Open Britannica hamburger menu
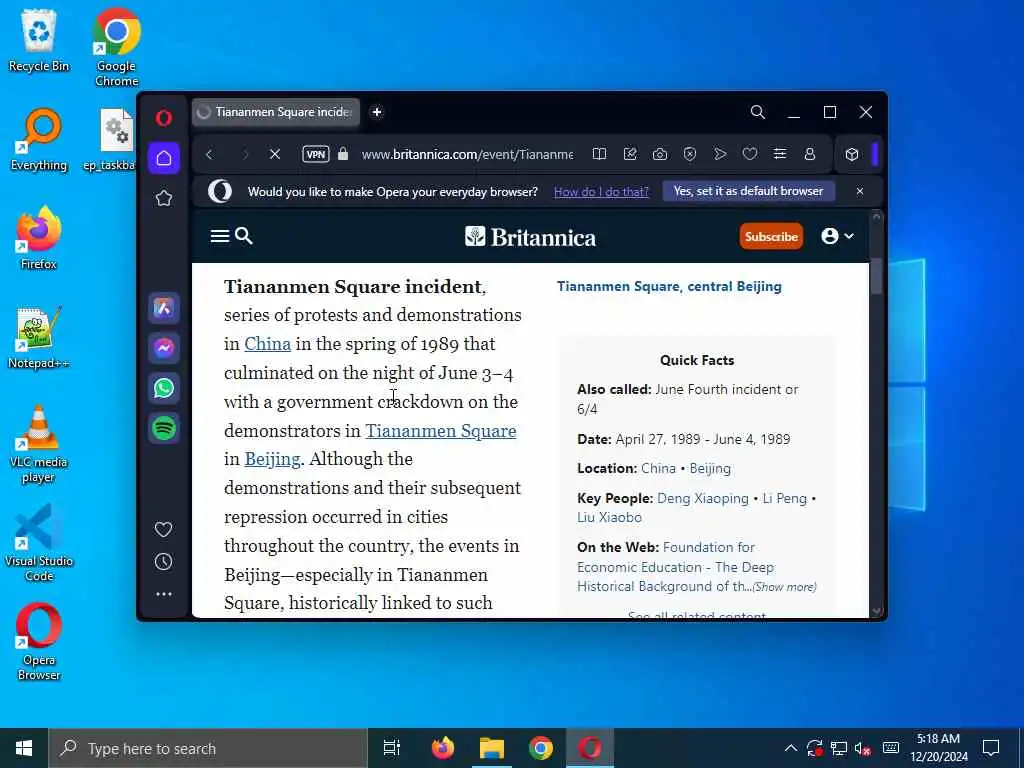 click(x=220, y=236)
